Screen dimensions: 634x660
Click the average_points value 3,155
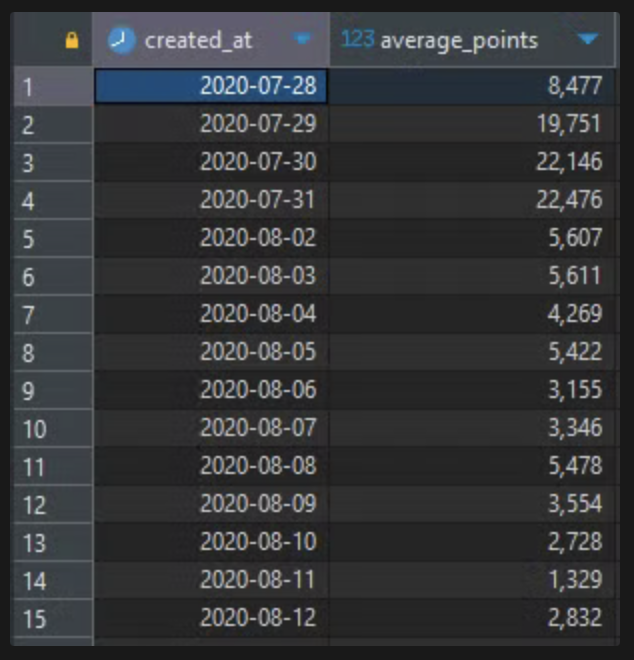coord(472,389)
